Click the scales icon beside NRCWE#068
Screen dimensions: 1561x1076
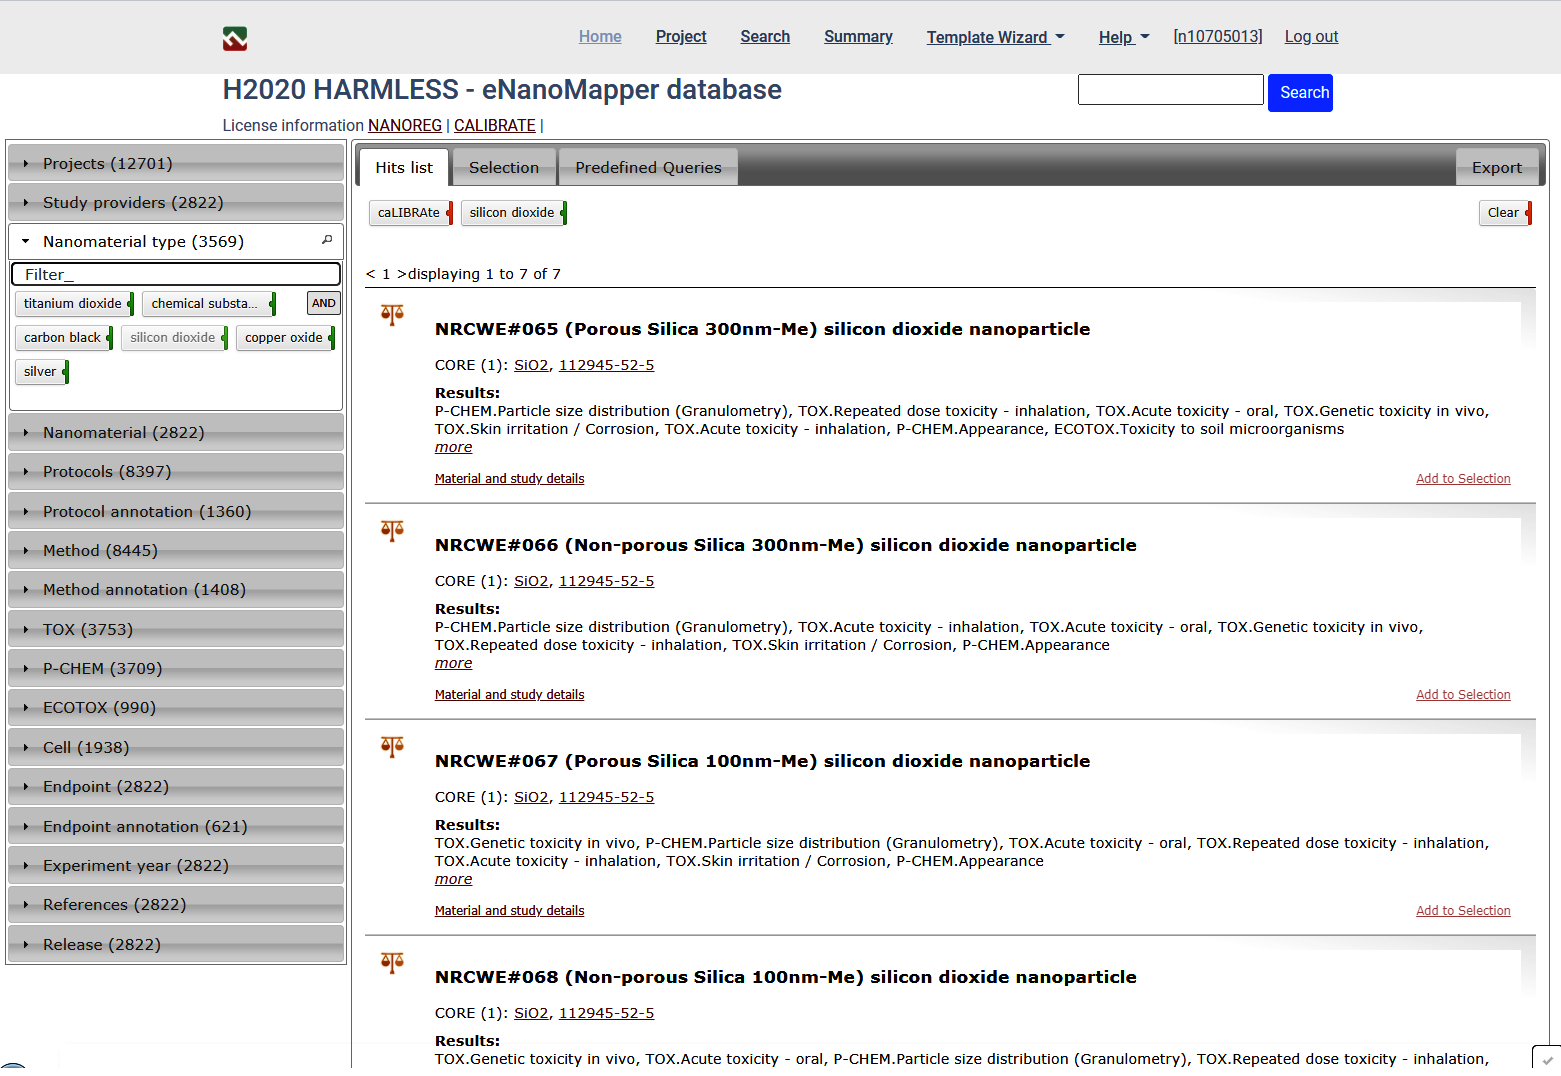pos(392,963)
